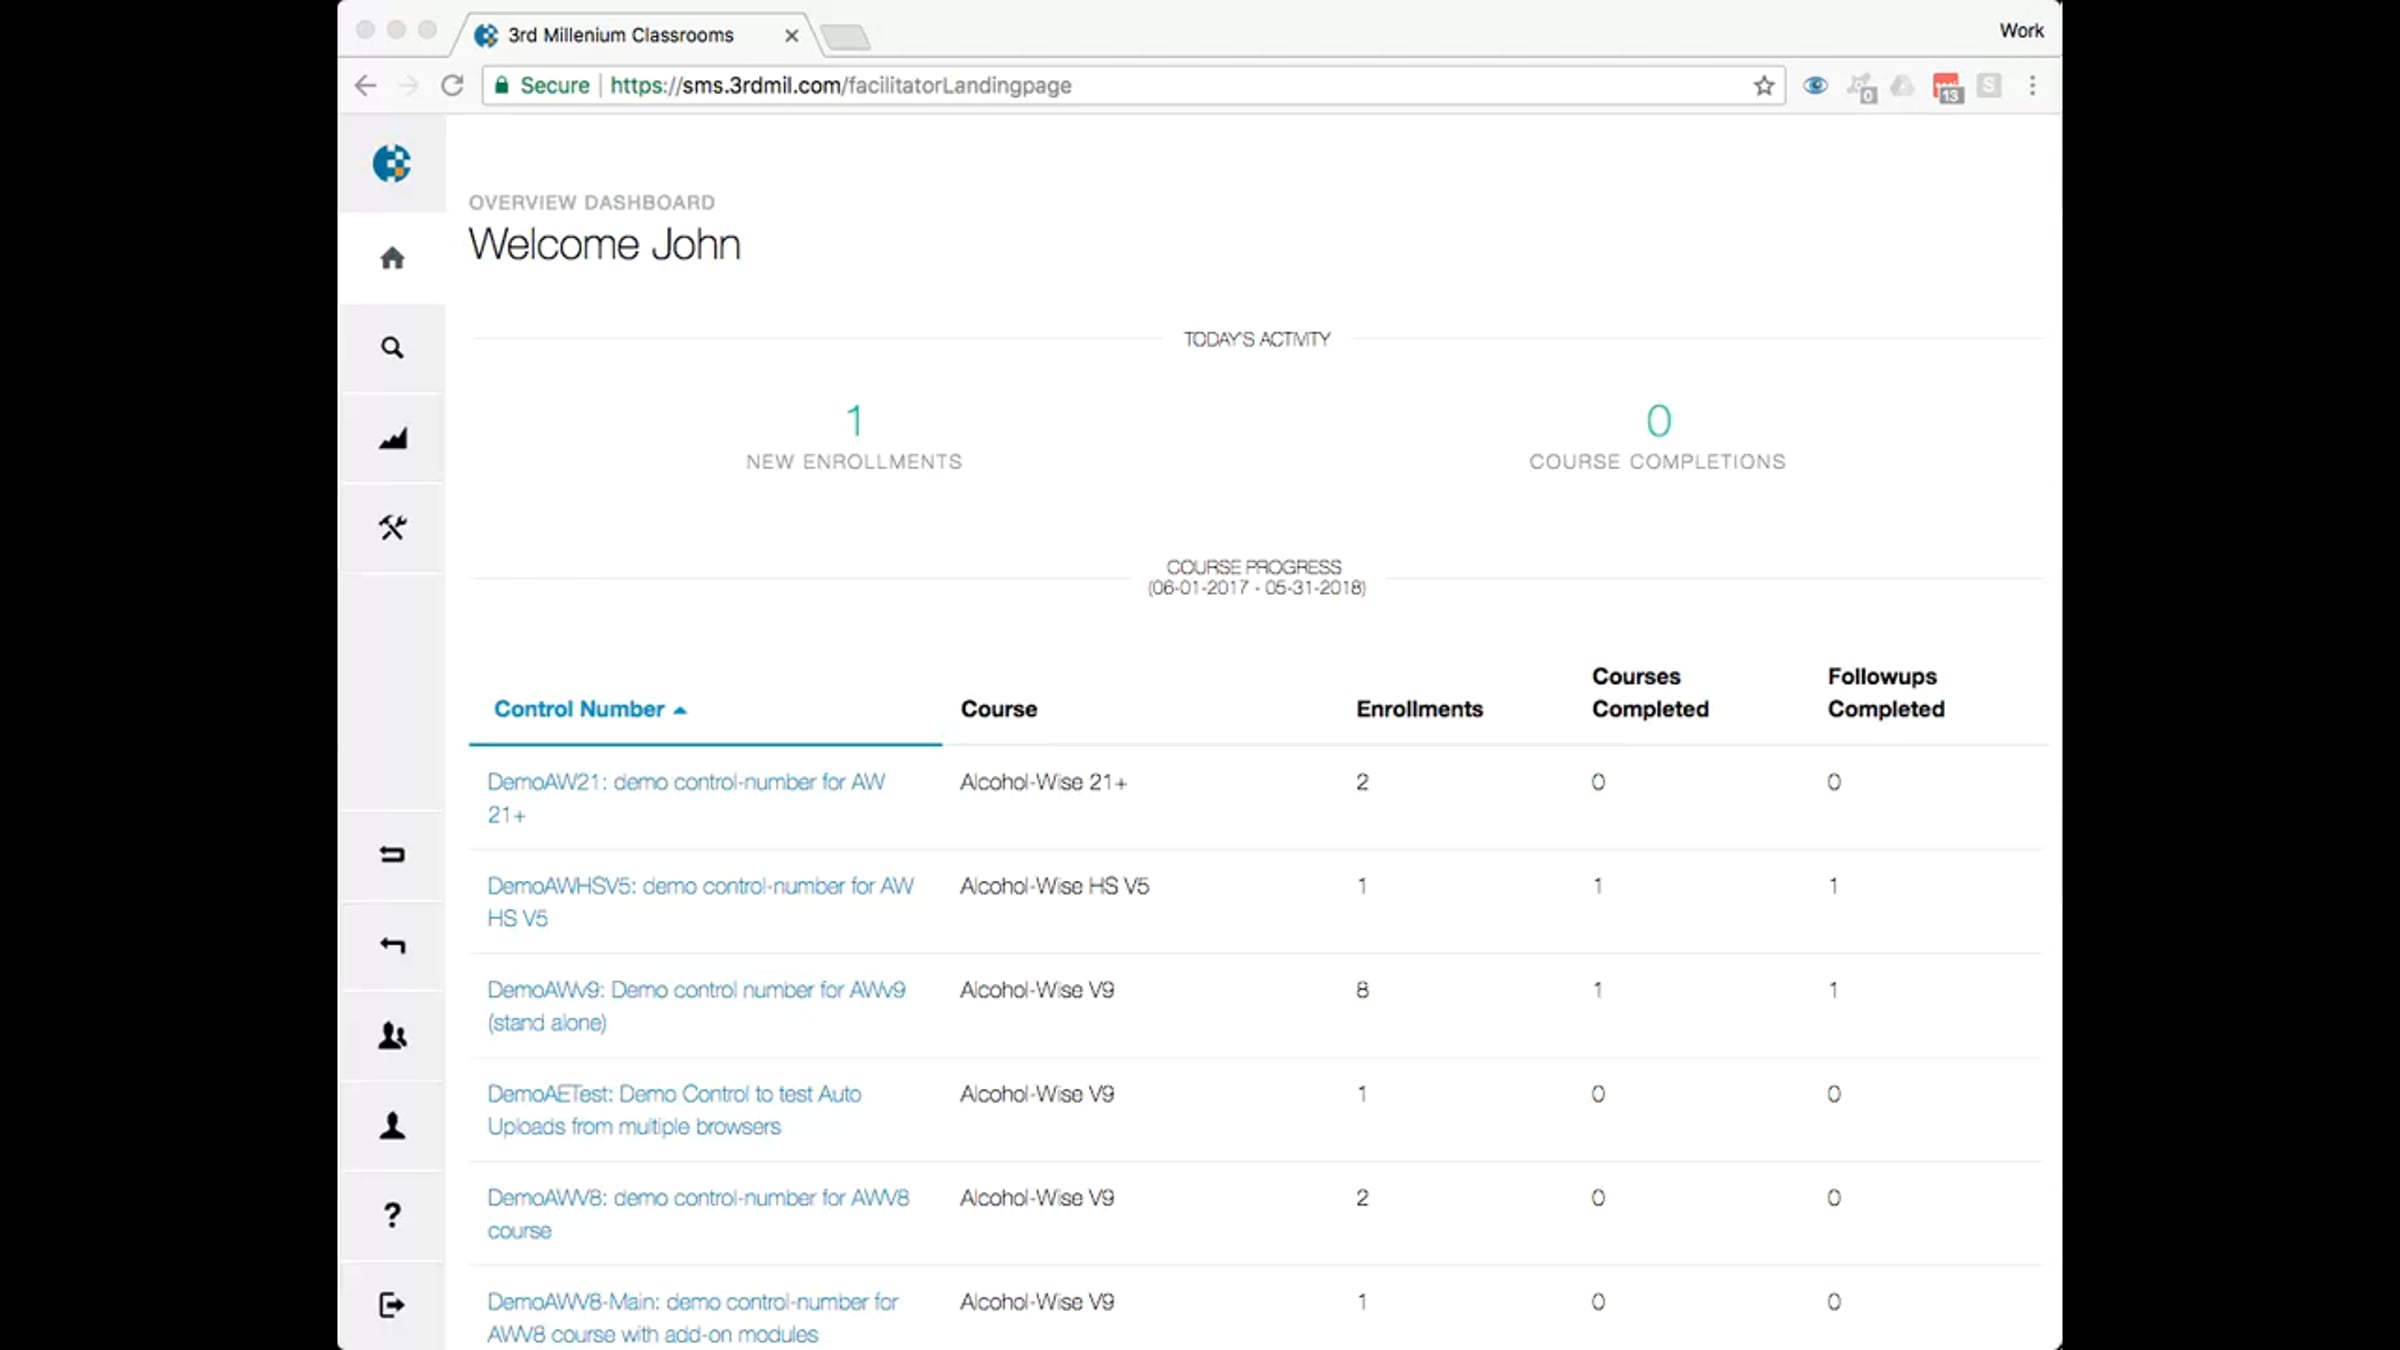Click the sidebar icon above the users icon

pos(392,946)
